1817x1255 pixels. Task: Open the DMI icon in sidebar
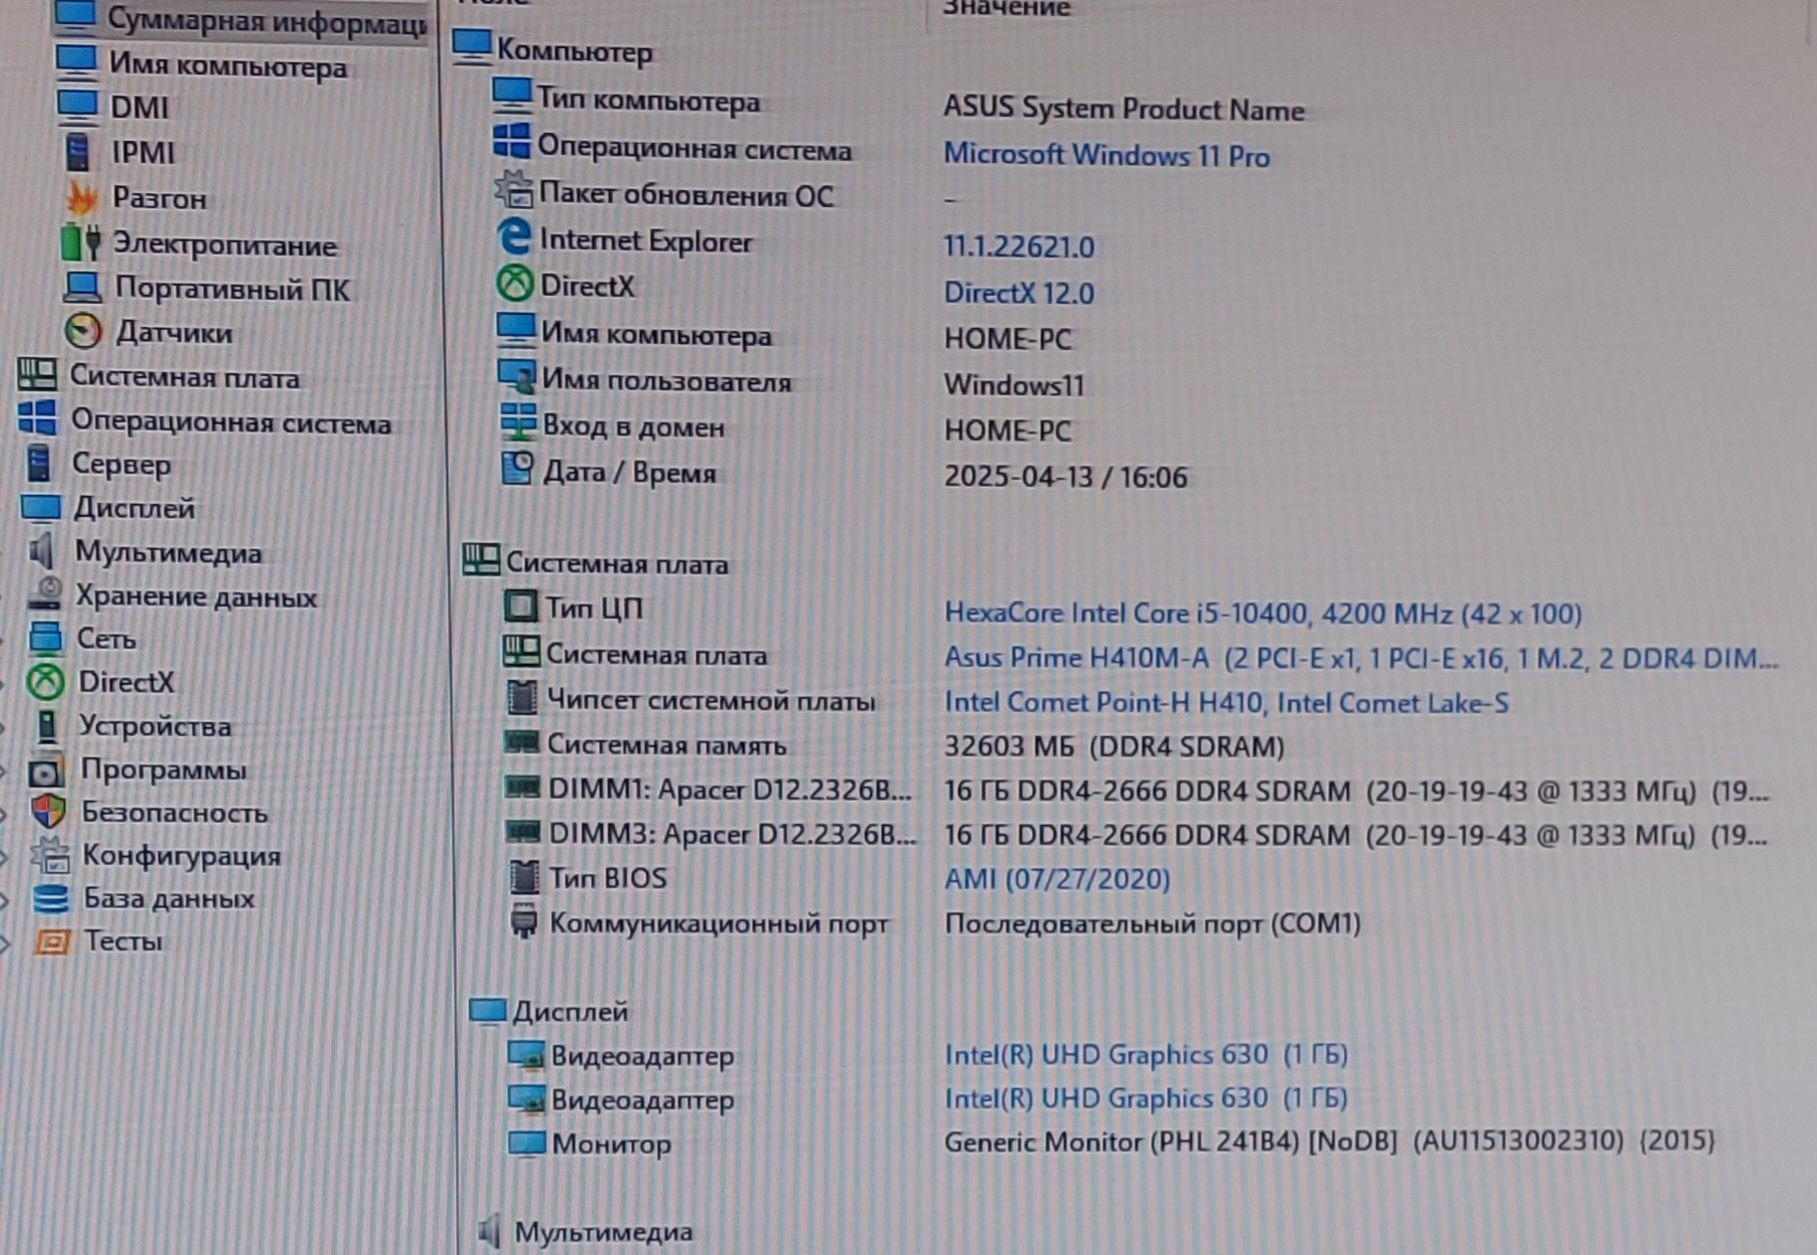(77, 107)
